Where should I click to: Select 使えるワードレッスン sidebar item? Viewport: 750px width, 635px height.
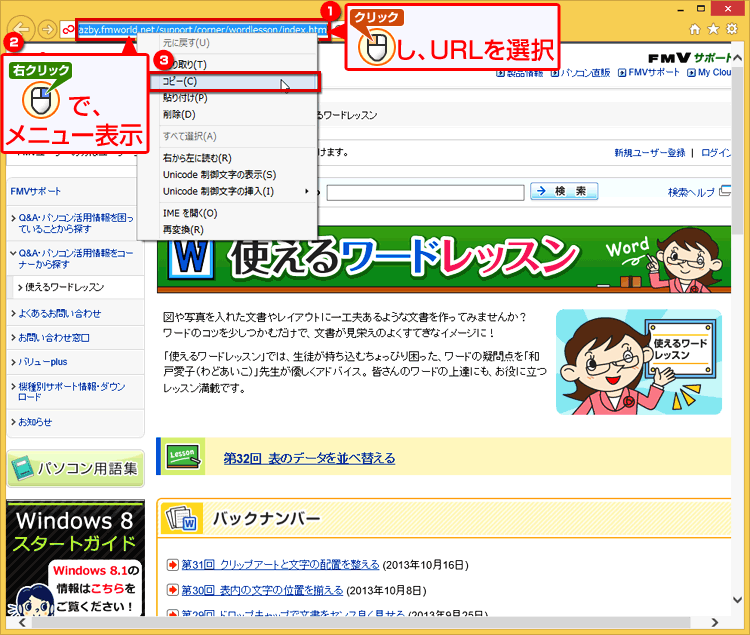click(x=65, y=287)
